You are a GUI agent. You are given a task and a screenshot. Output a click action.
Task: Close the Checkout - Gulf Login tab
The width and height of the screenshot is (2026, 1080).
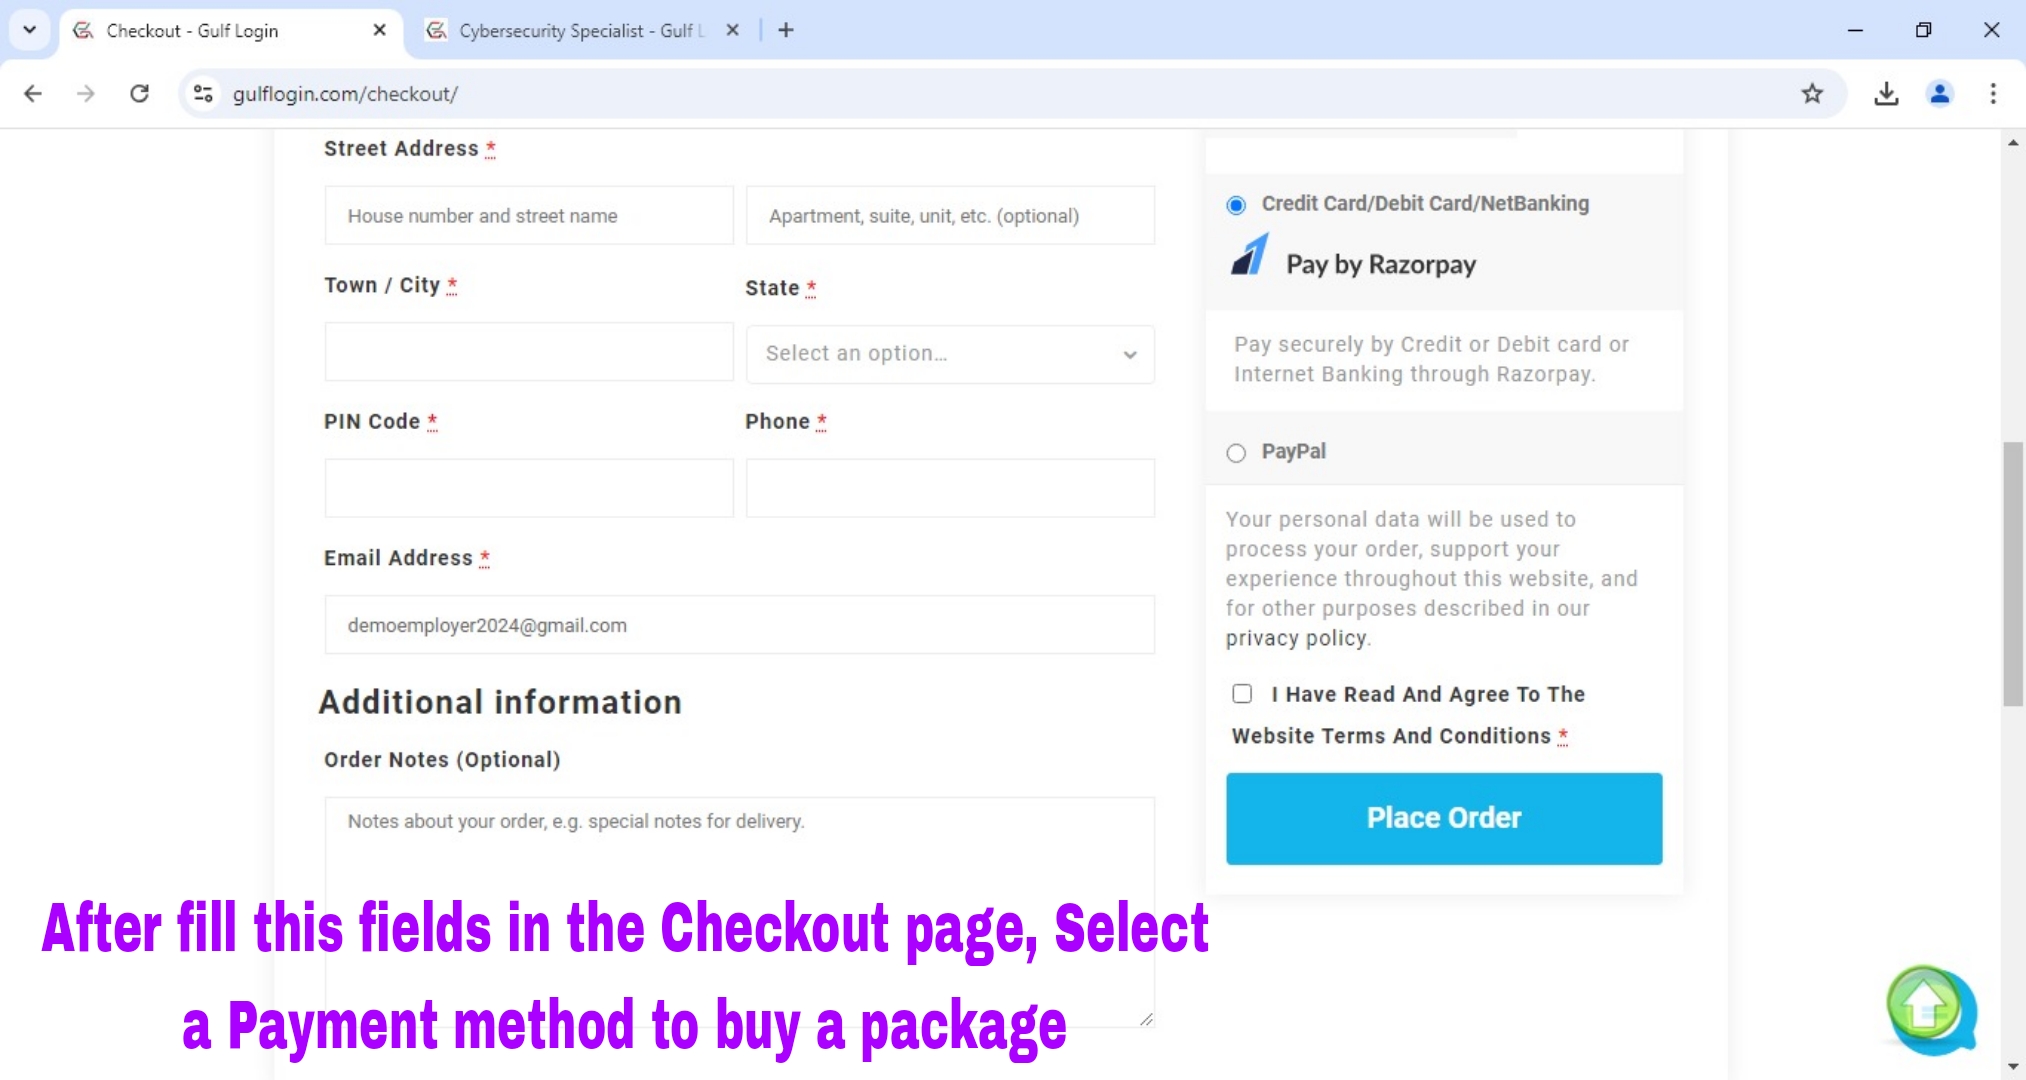point(379,30)
